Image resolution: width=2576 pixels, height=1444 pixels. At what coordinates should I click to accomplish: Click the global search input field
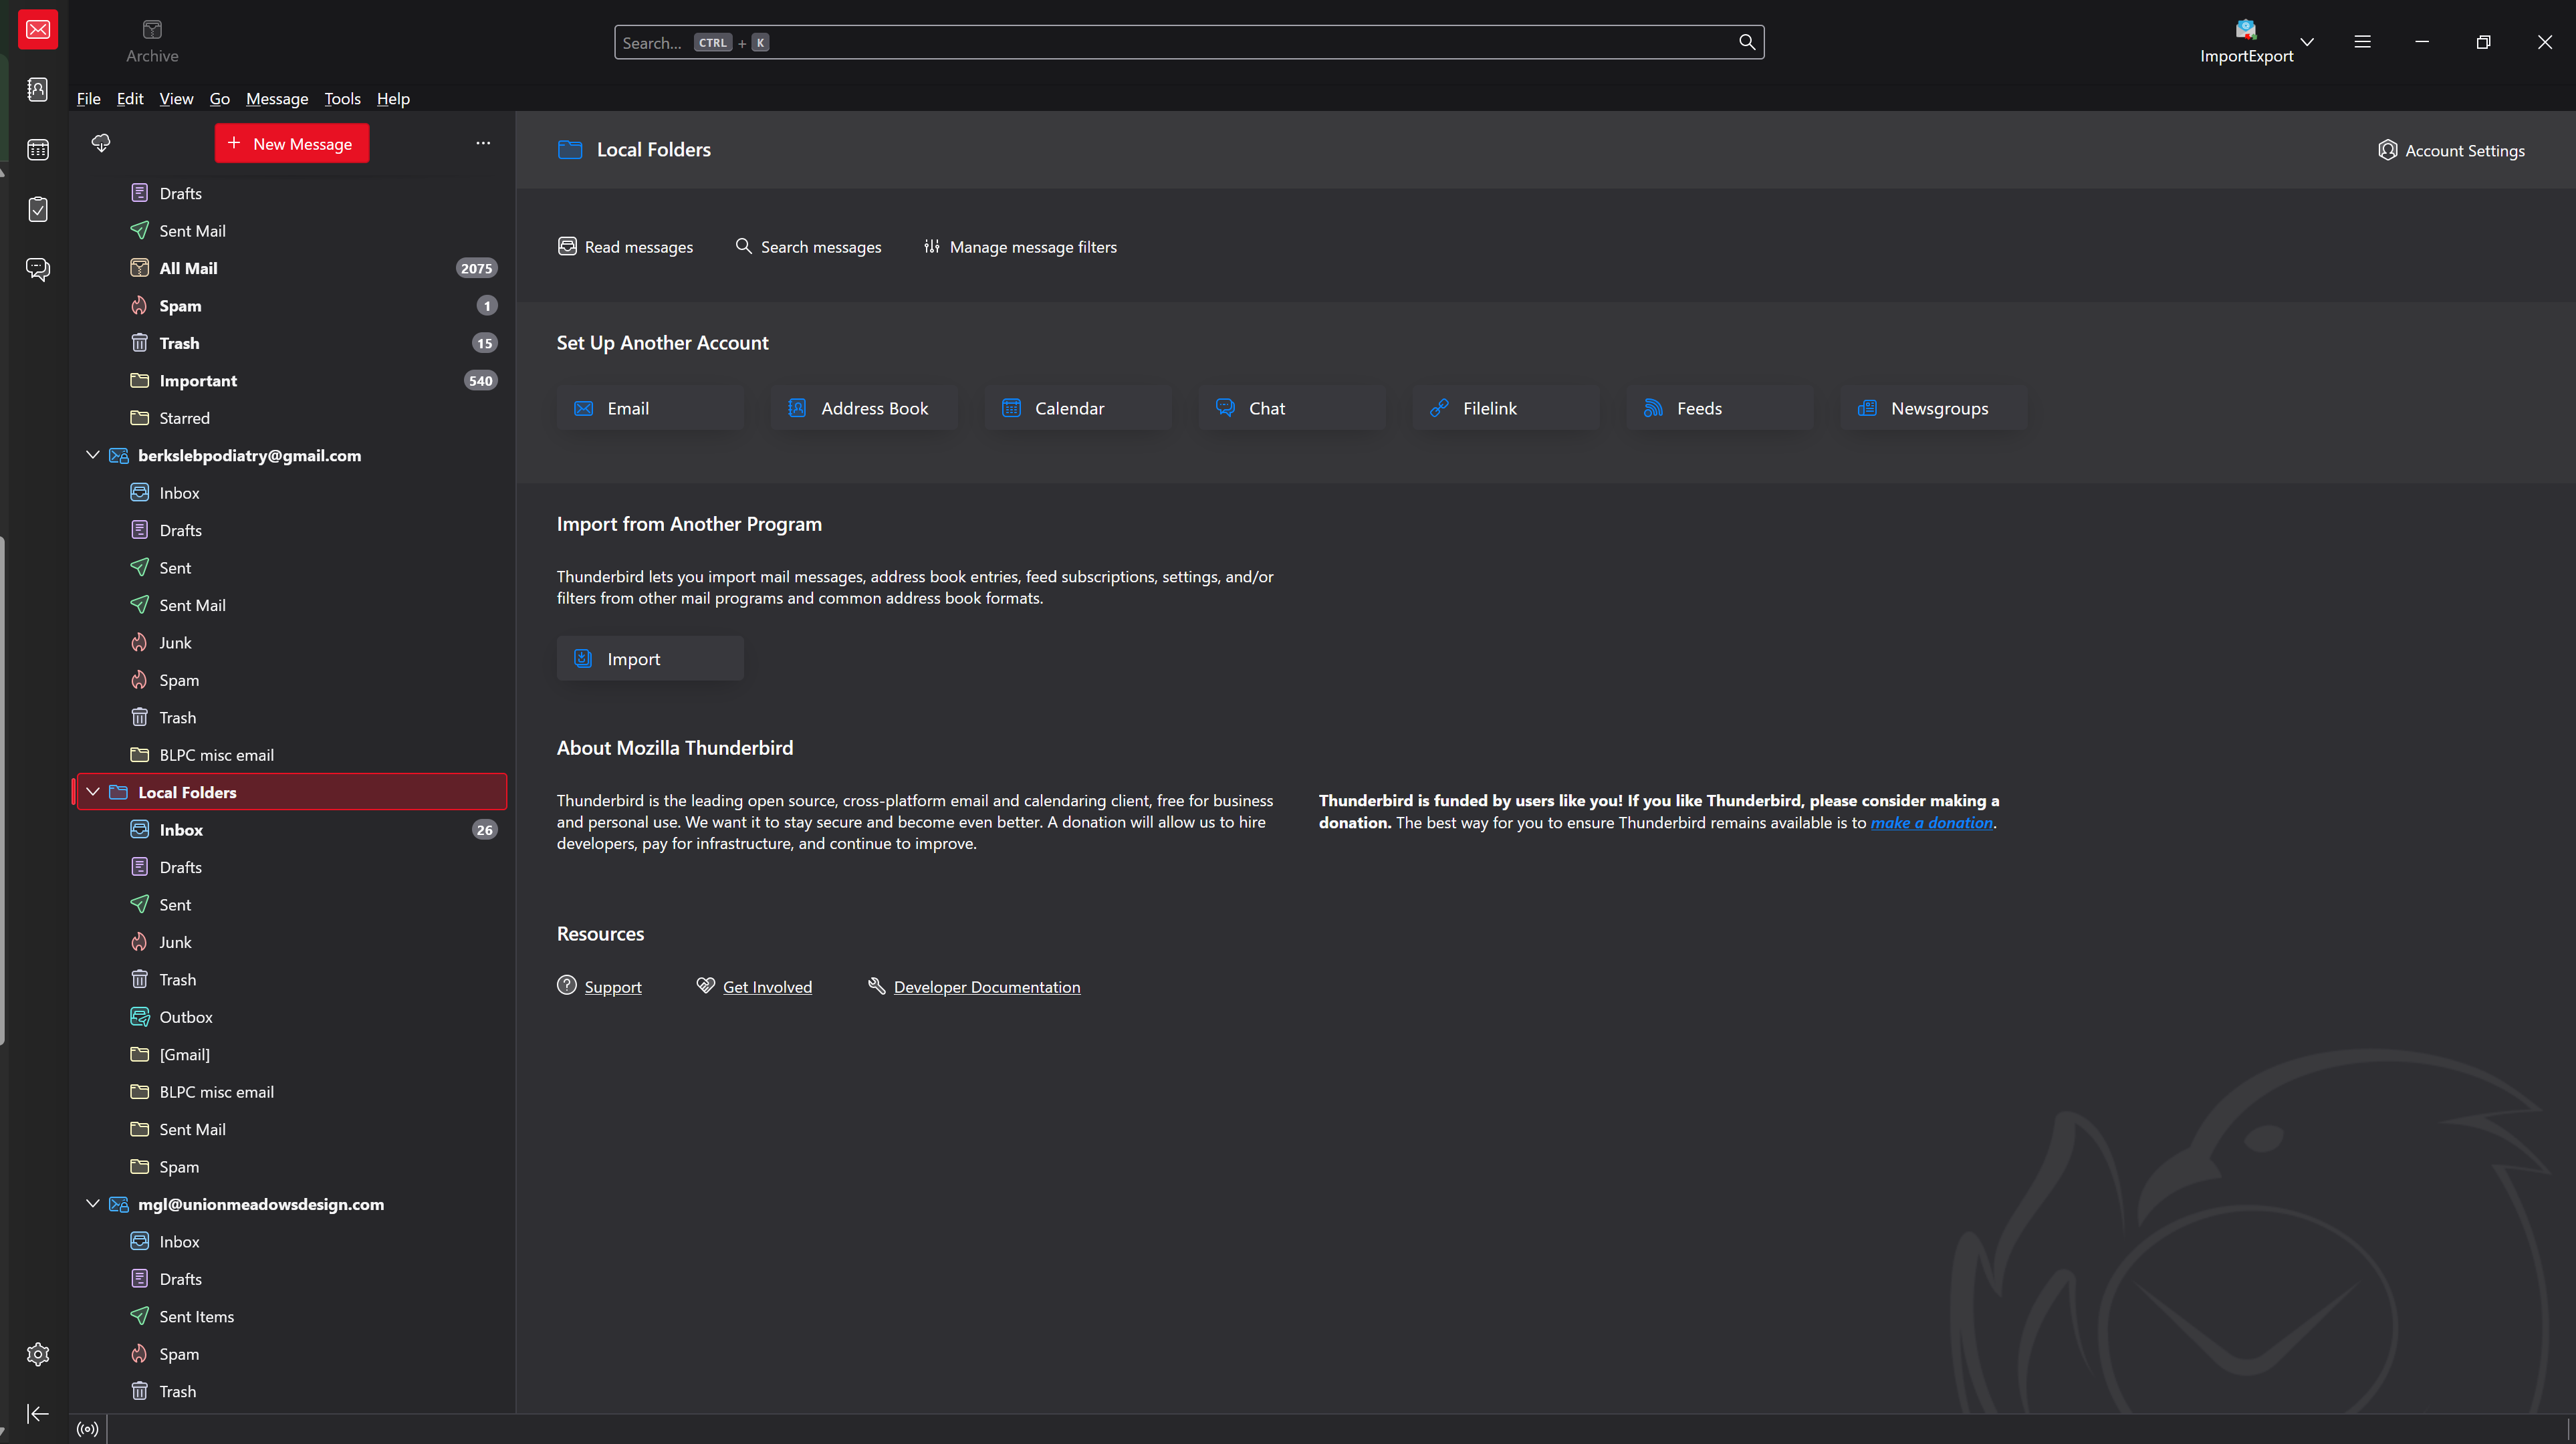[1180, 42]
